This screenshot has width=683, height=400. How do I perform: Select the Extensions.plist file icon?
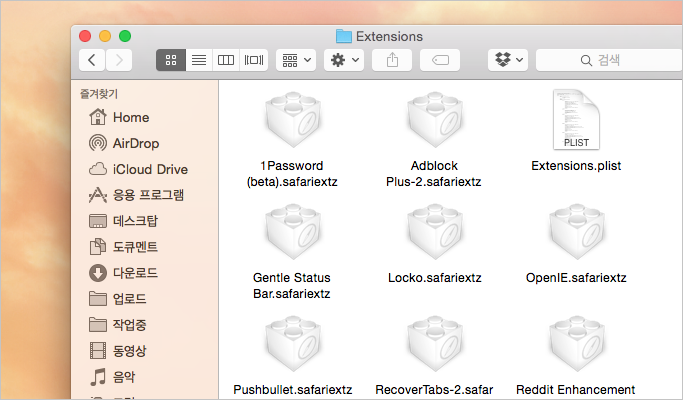[x=576, y=119]
